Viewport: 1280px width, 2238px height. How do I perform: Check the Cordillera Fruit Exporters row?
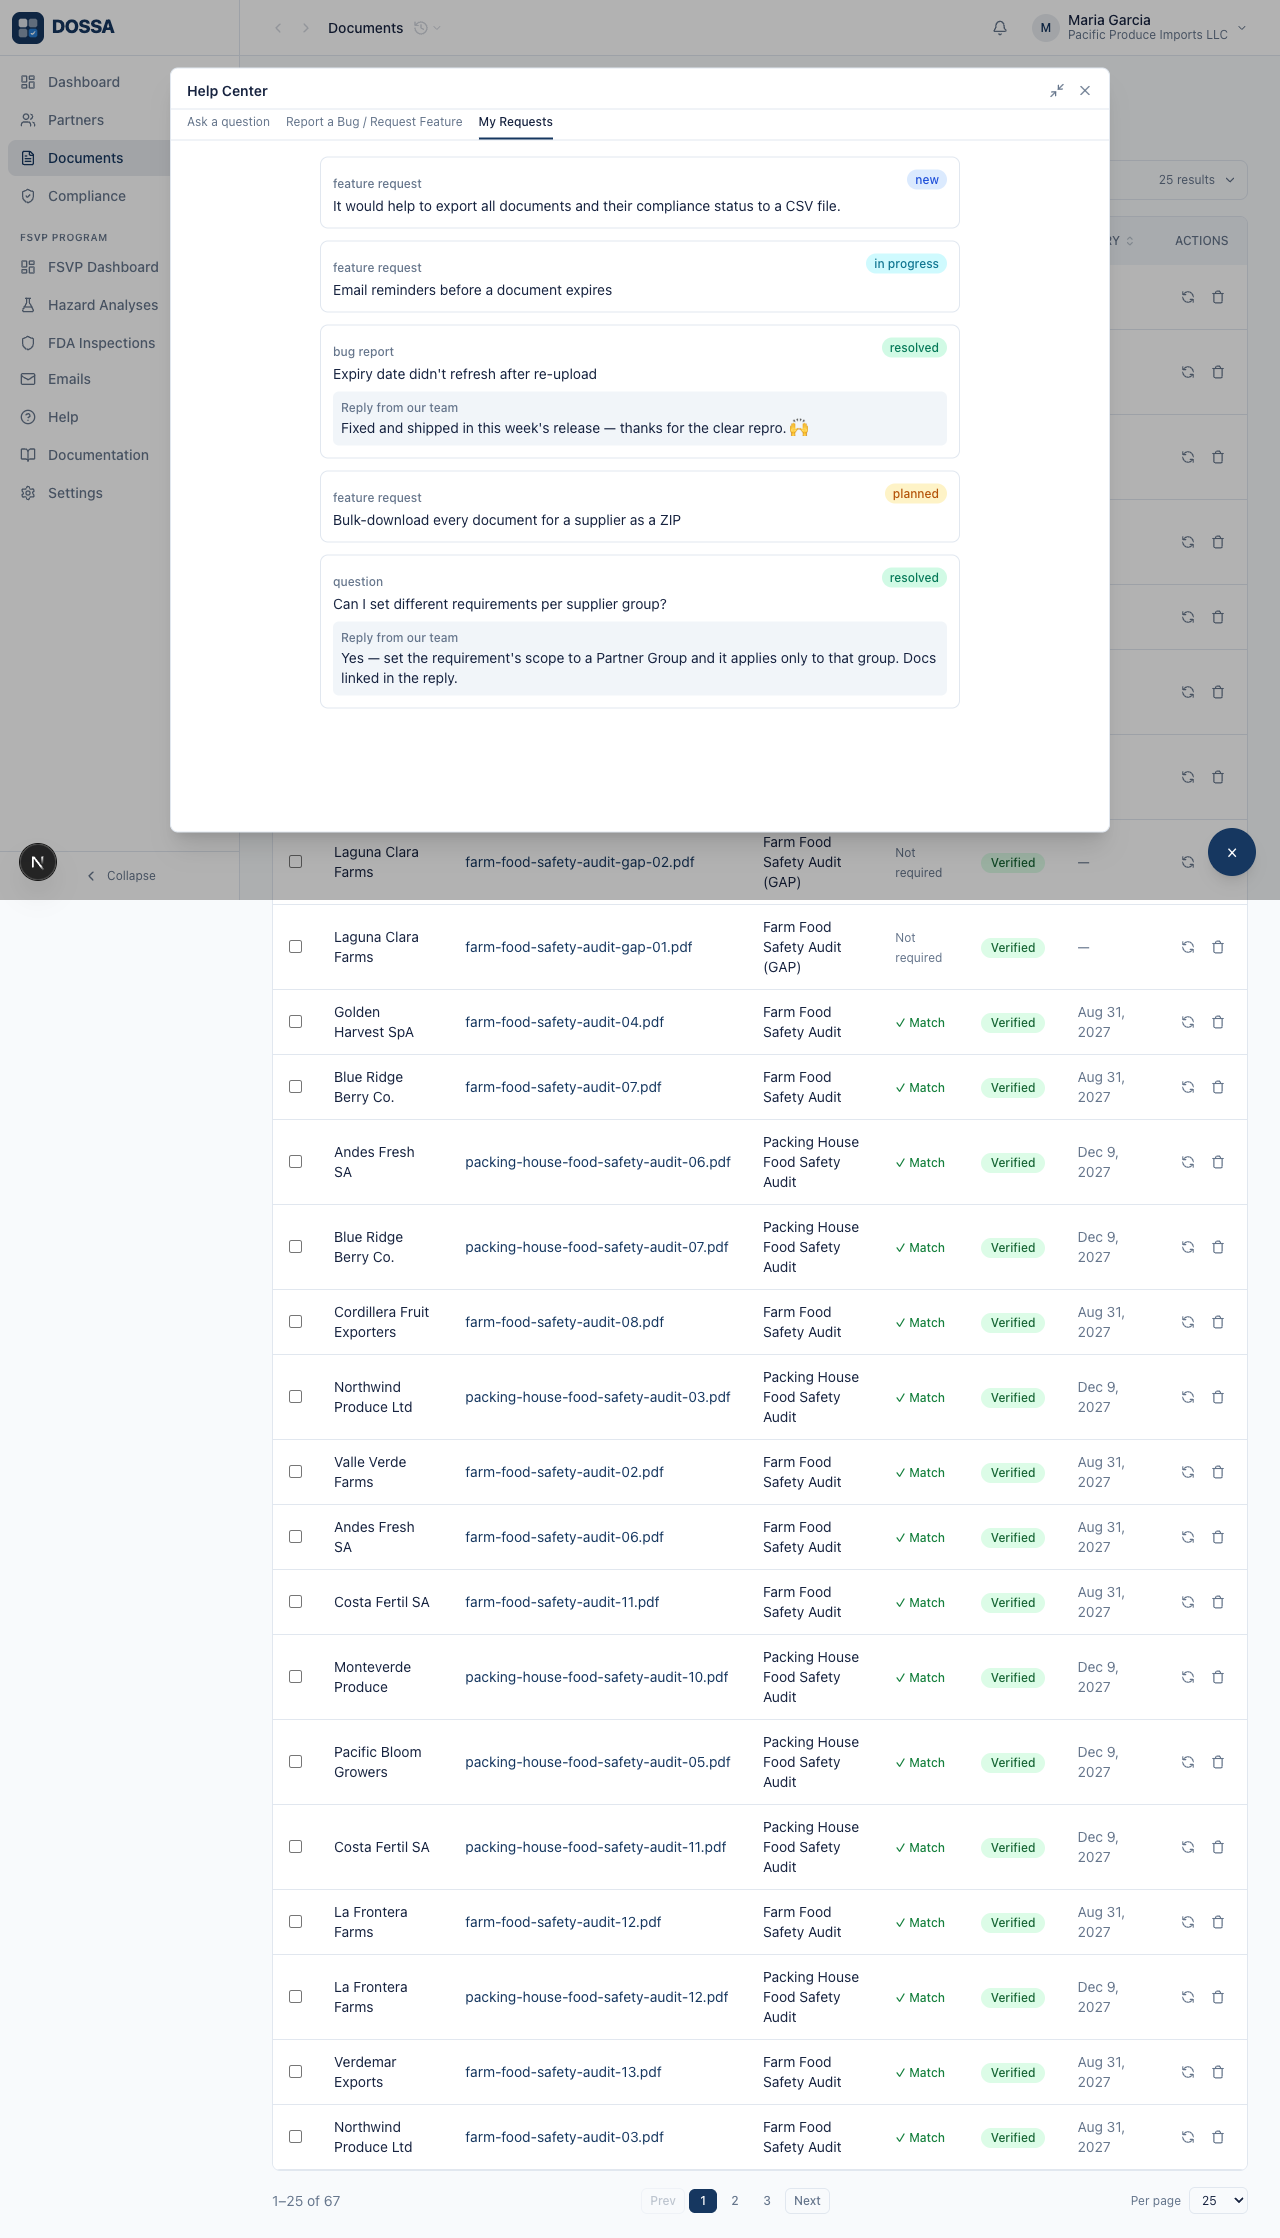(295, 1321)
